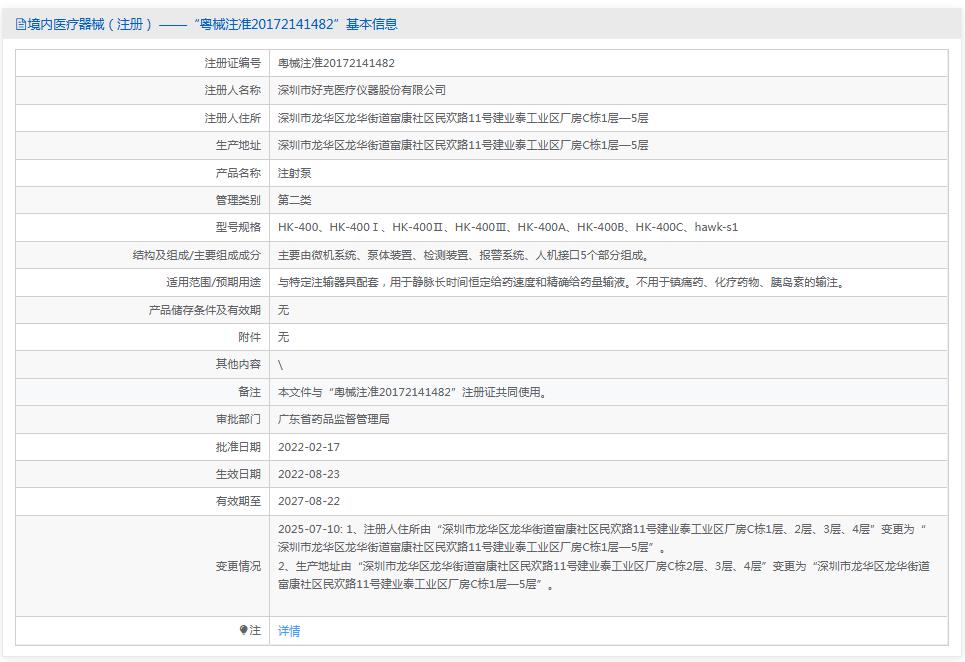This screenshot has height=662, width=965.
Task: Click approving authority 广东省药品监督管理局
Action: click(334, 419)
